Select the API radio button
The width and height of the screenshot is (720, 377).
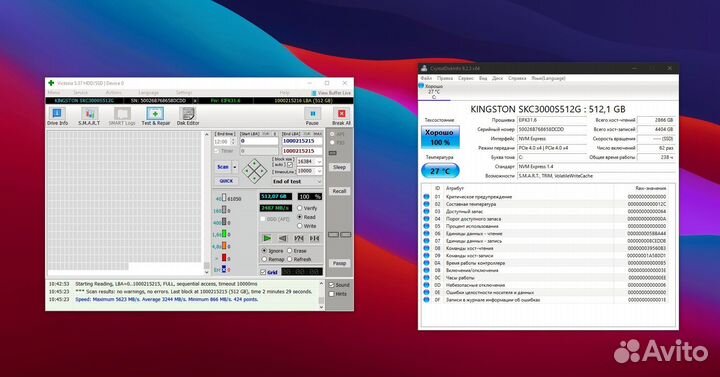pos(332,134)
